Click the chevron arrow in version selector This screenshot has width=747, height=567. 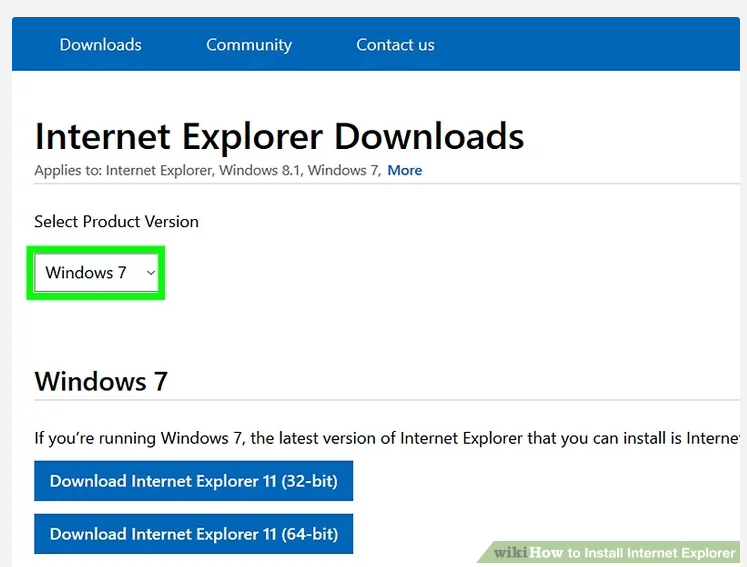[151, 273]
